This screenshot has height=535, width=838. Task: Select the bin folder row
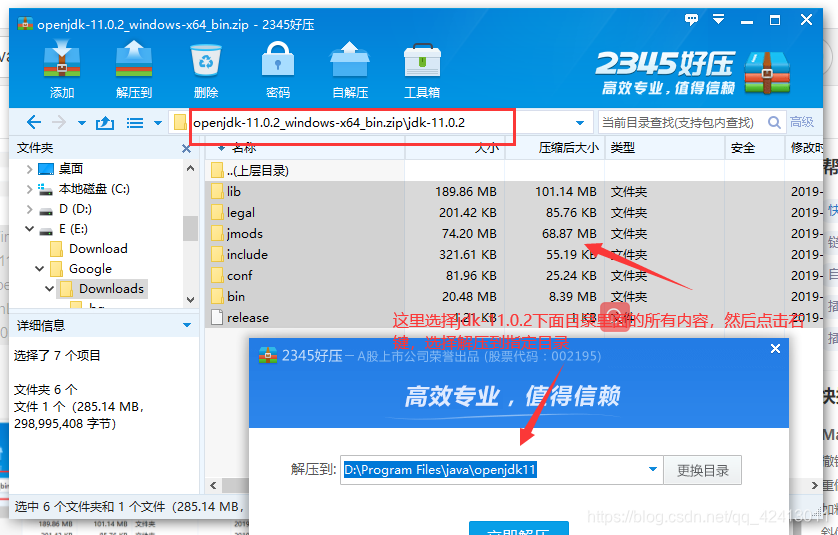pyautogui.click(x=513, y=297)
